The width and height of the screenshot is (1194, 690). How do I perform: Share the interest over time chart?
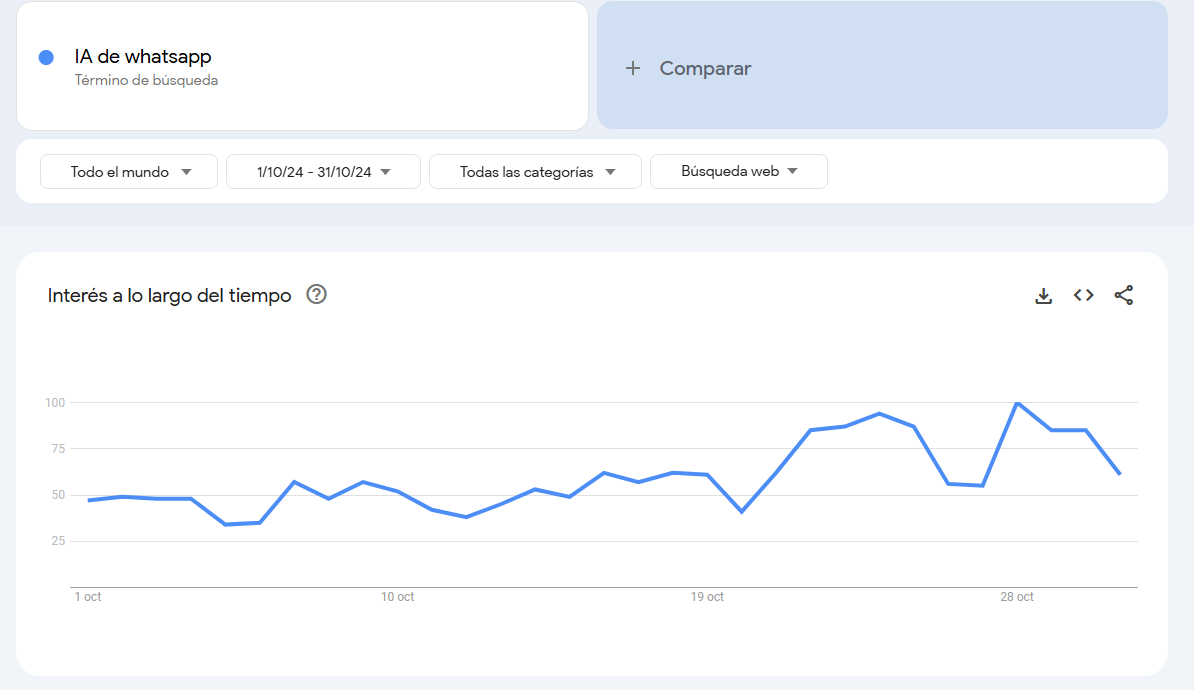(x=1123, y=295)
